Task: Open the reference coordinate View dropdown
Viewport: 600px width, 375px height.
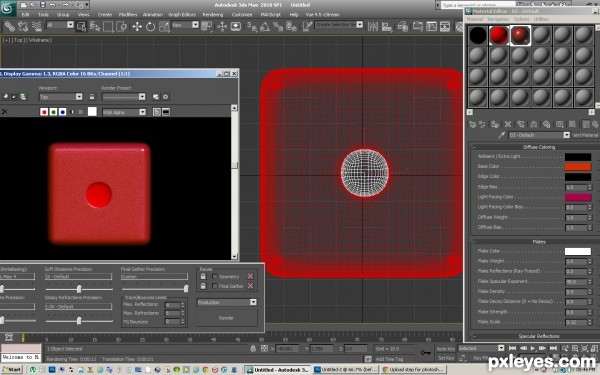Action: pos(185,25)
